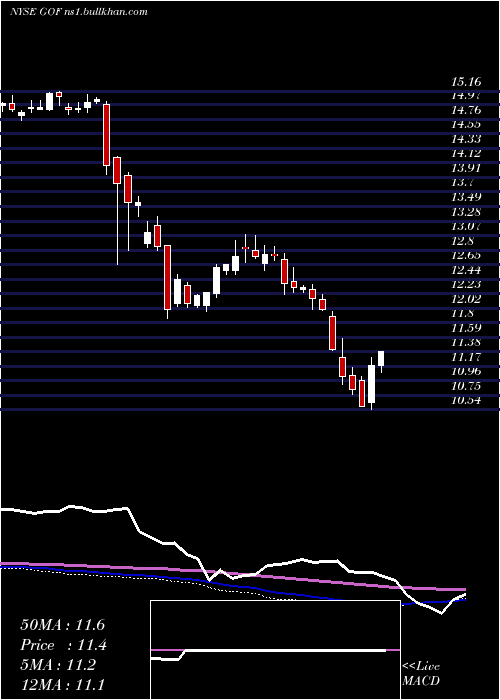Select the 13.91 price axis label

click(466, 168)
